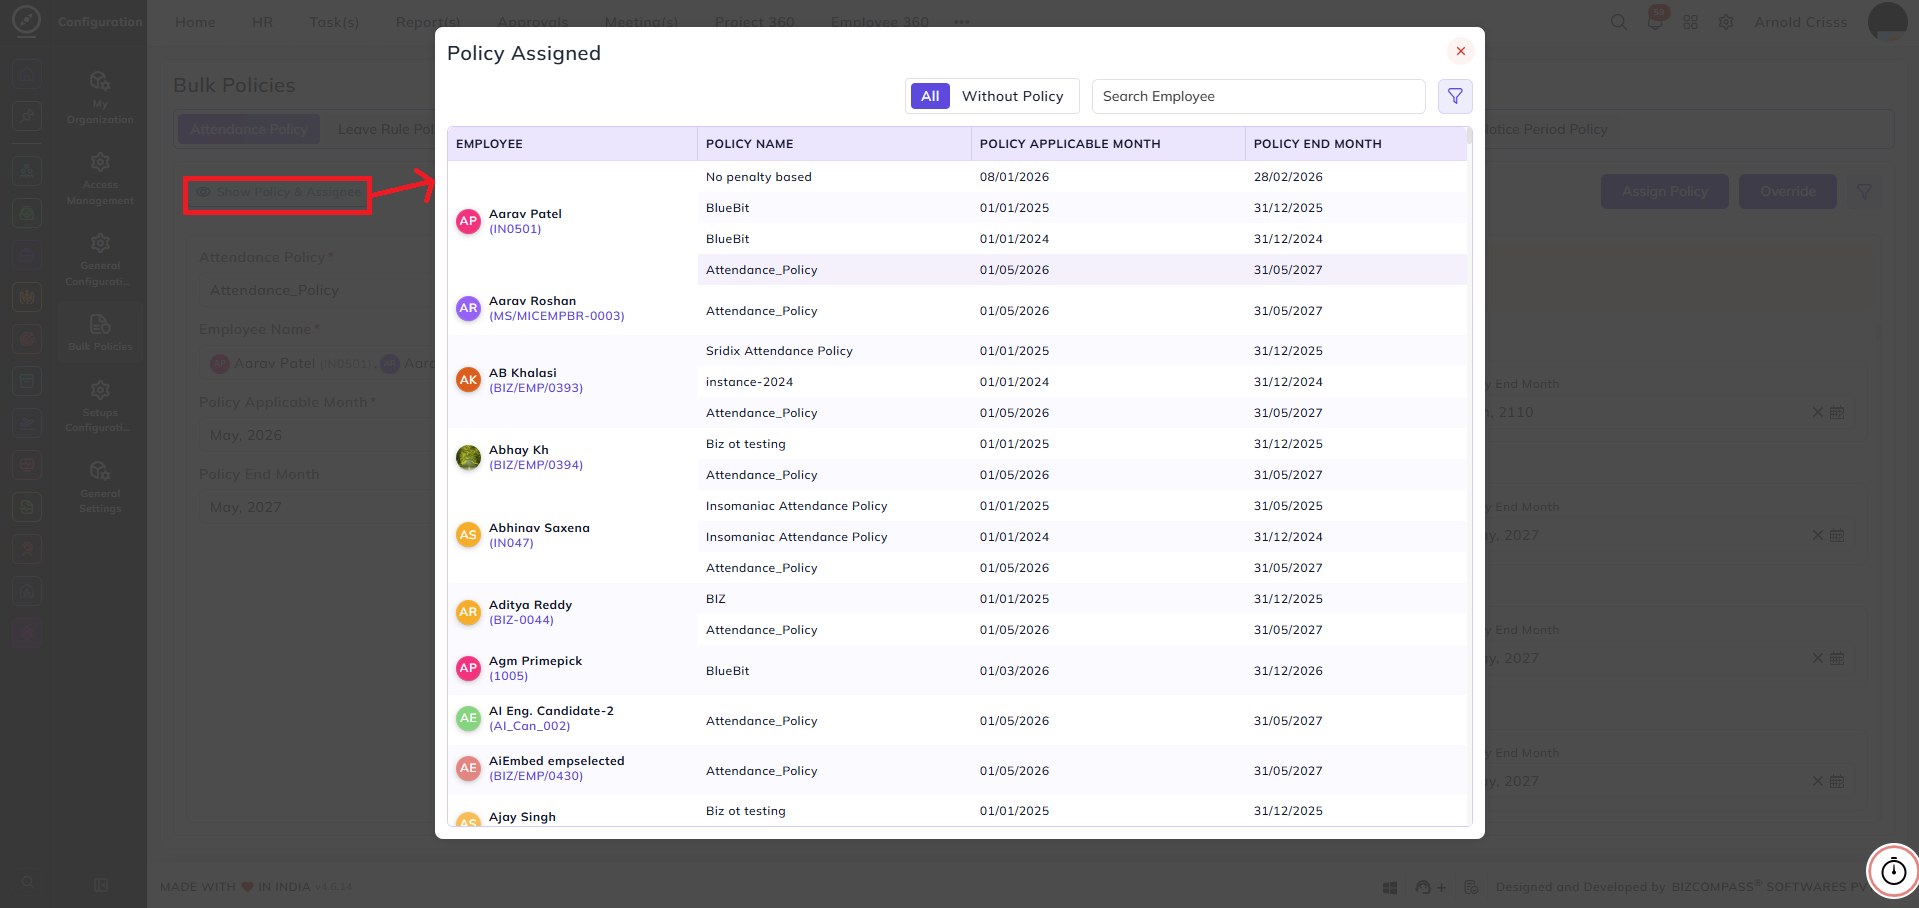Open Agm Primepick's avatar icon

[468, 668]
